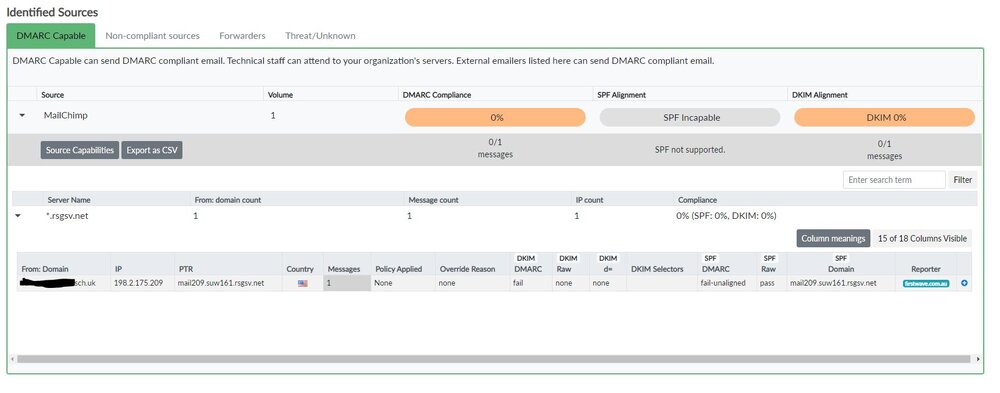Click the fail-unaligned SPF DMARC cell
Image resolution: width=1000 pixels, height=393 pixels.
[723, 283]
